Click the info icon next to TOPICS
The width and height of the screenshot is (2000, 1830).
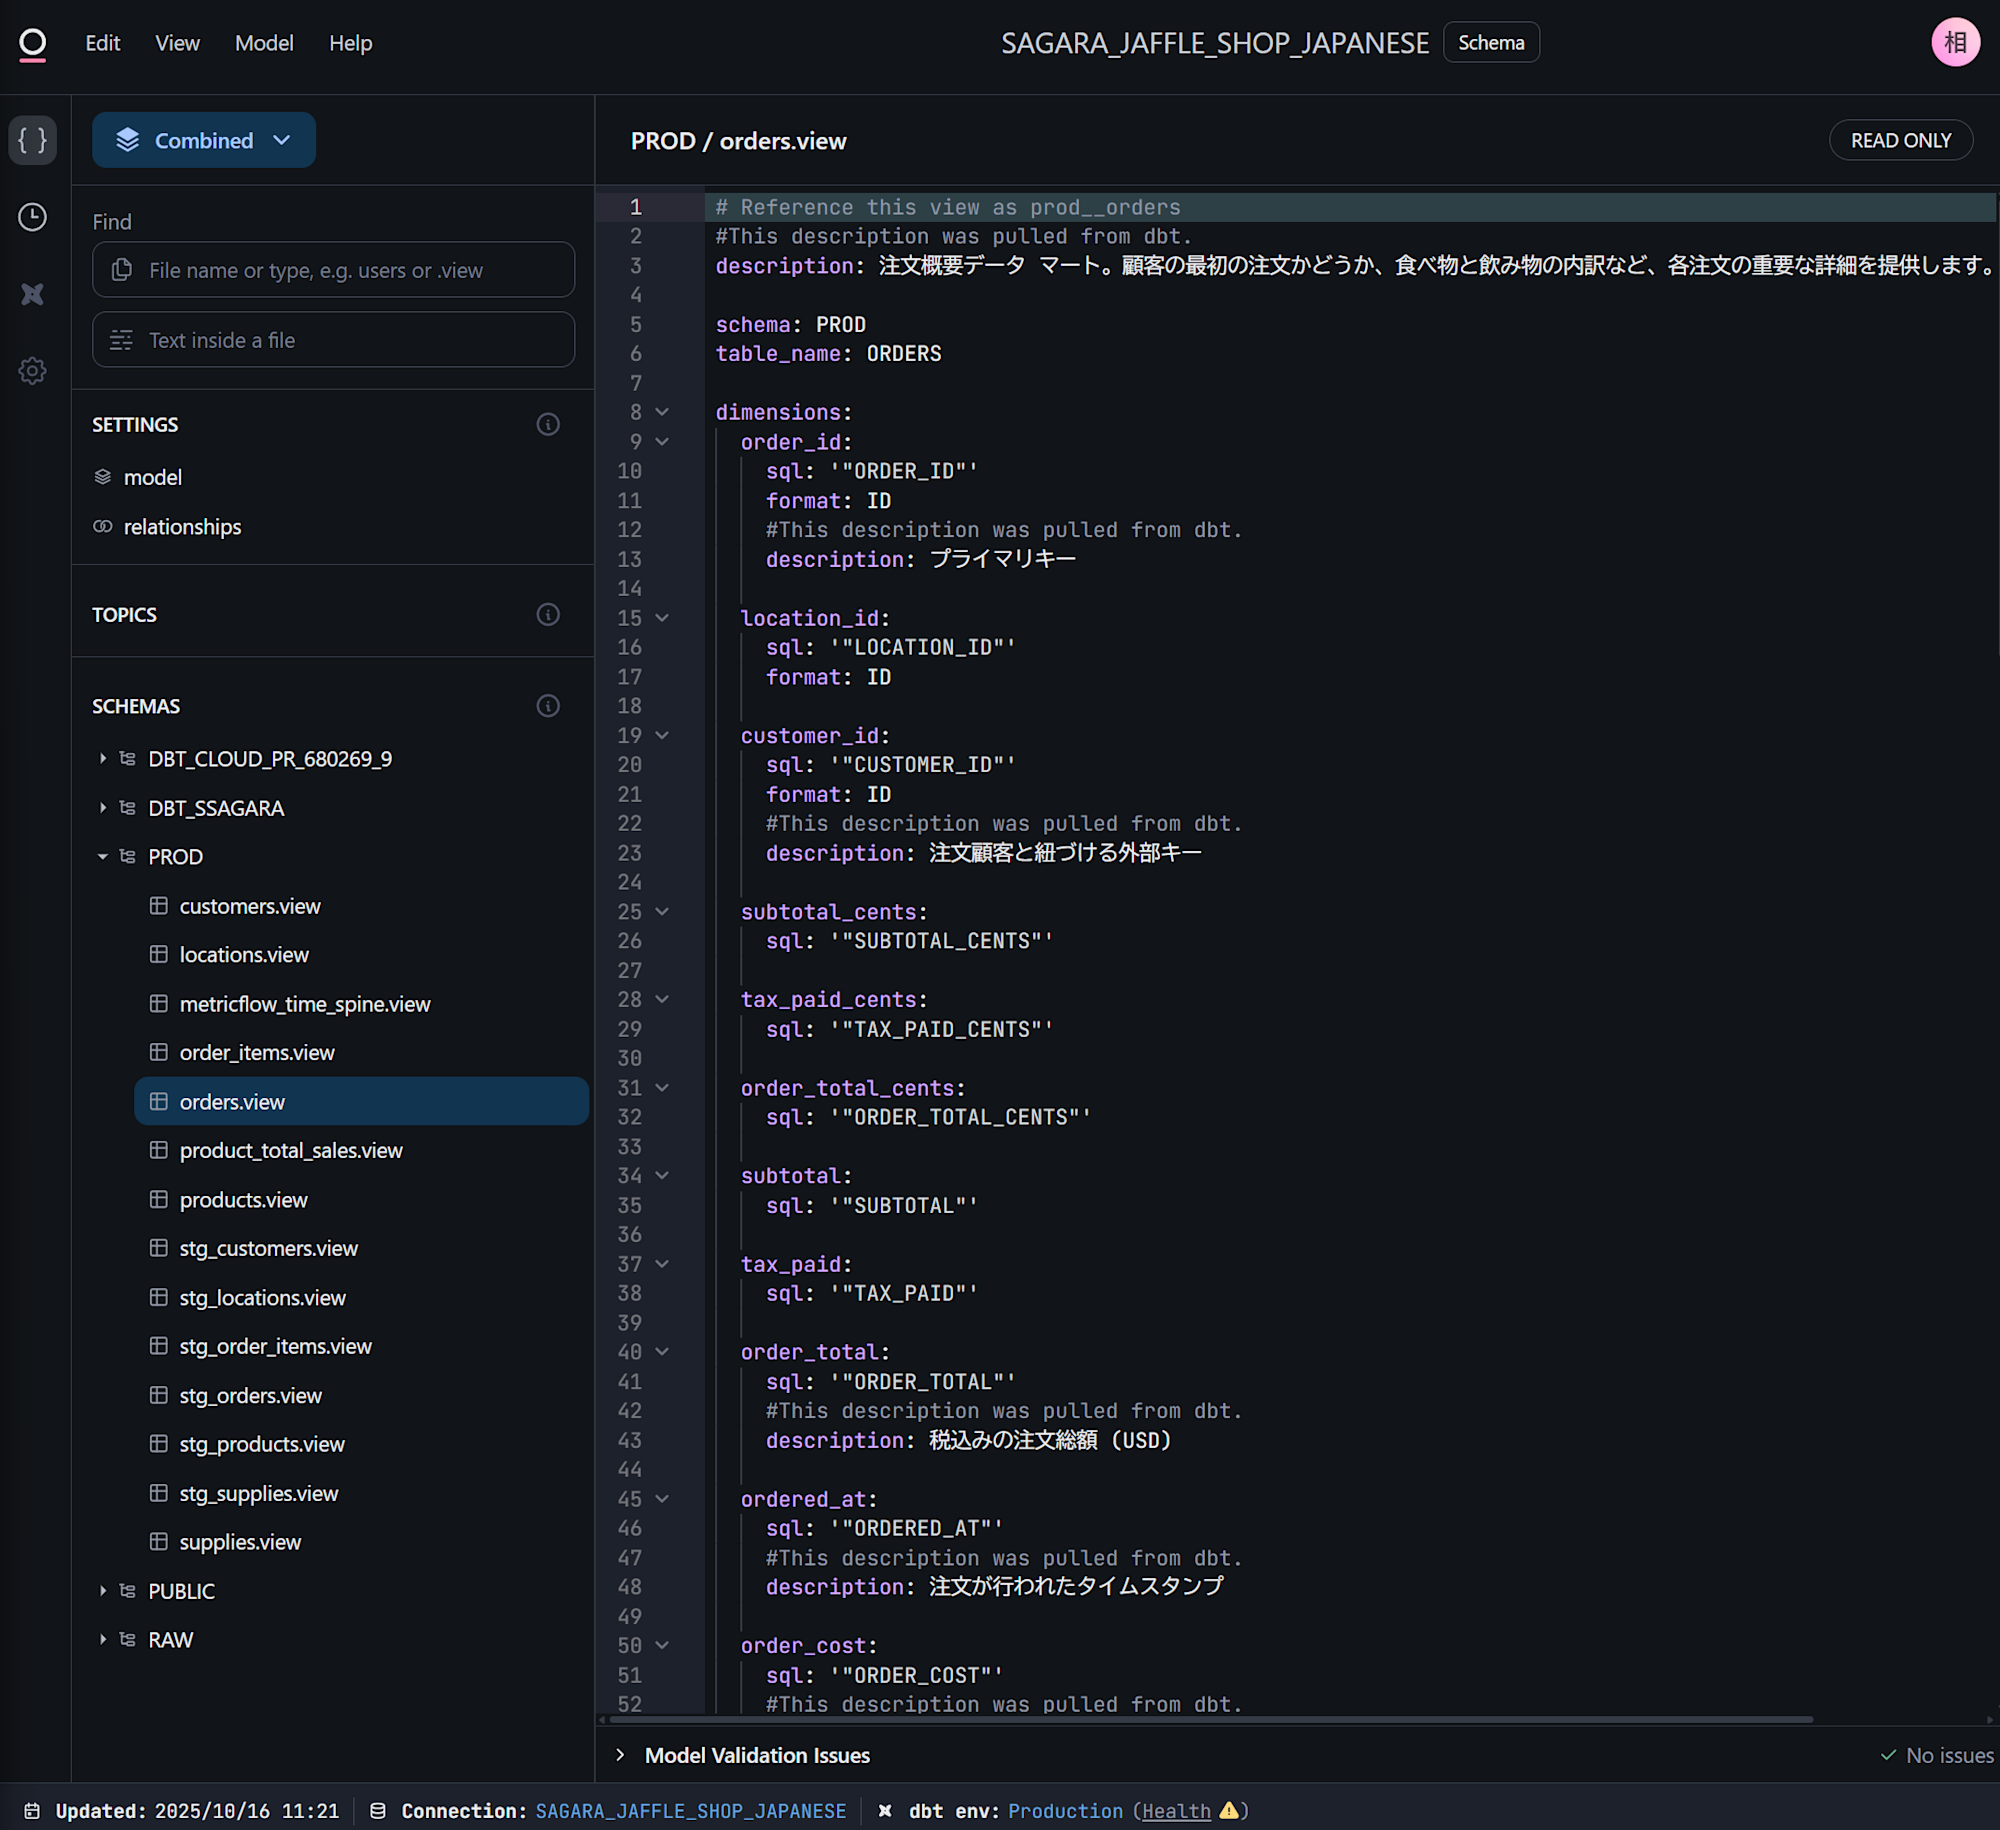pos(547,614)
